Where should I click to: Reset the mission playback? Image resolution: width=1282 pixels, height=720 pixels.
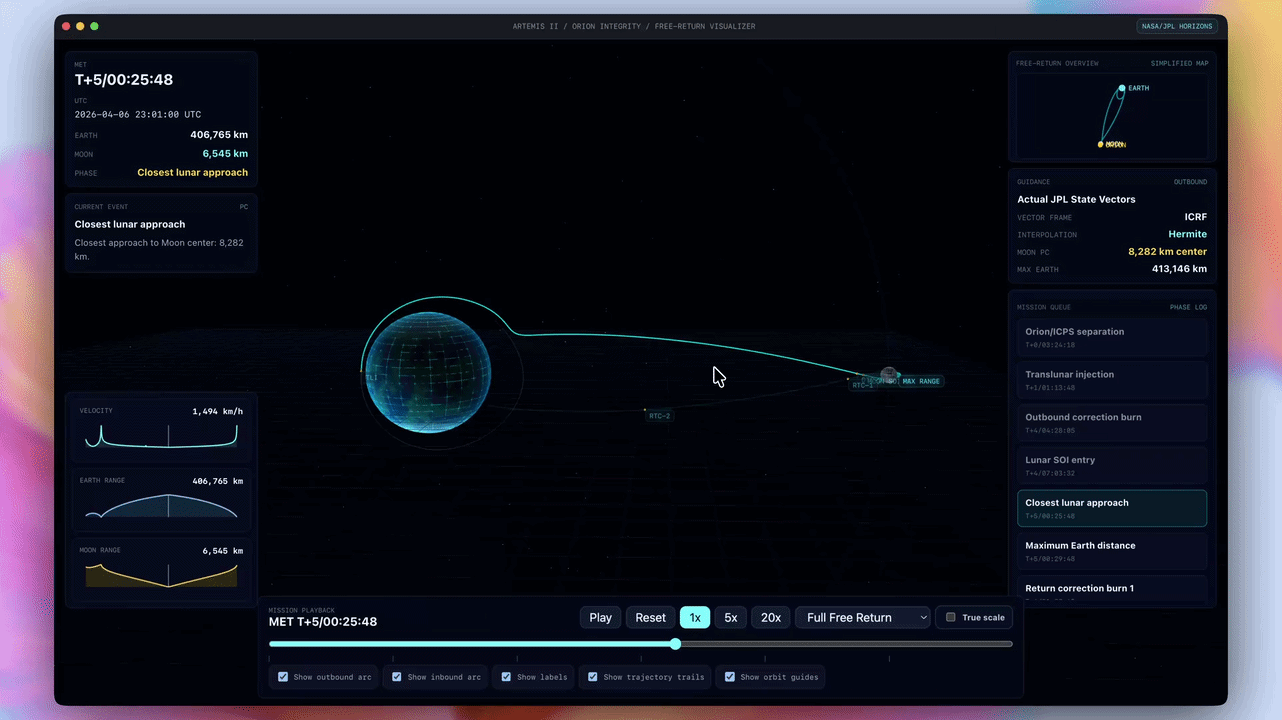coord(650,617)
